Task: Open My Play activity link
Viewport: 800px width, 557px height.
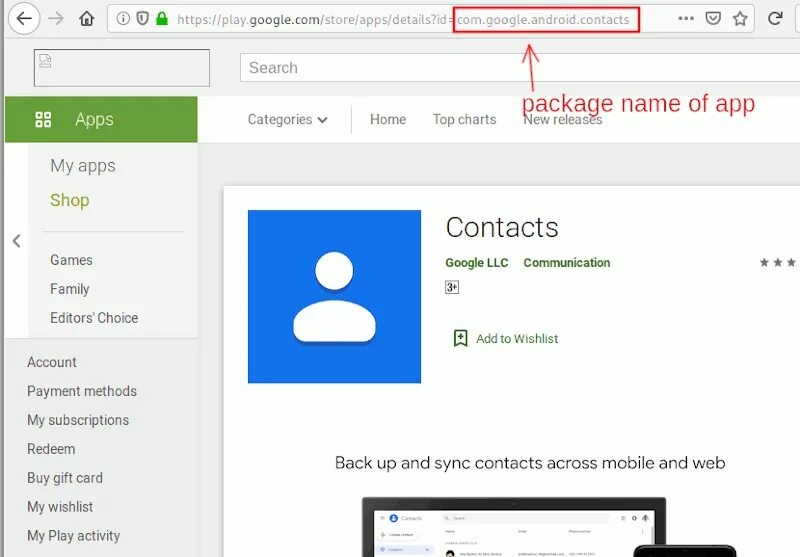Action: pos(73,536)
